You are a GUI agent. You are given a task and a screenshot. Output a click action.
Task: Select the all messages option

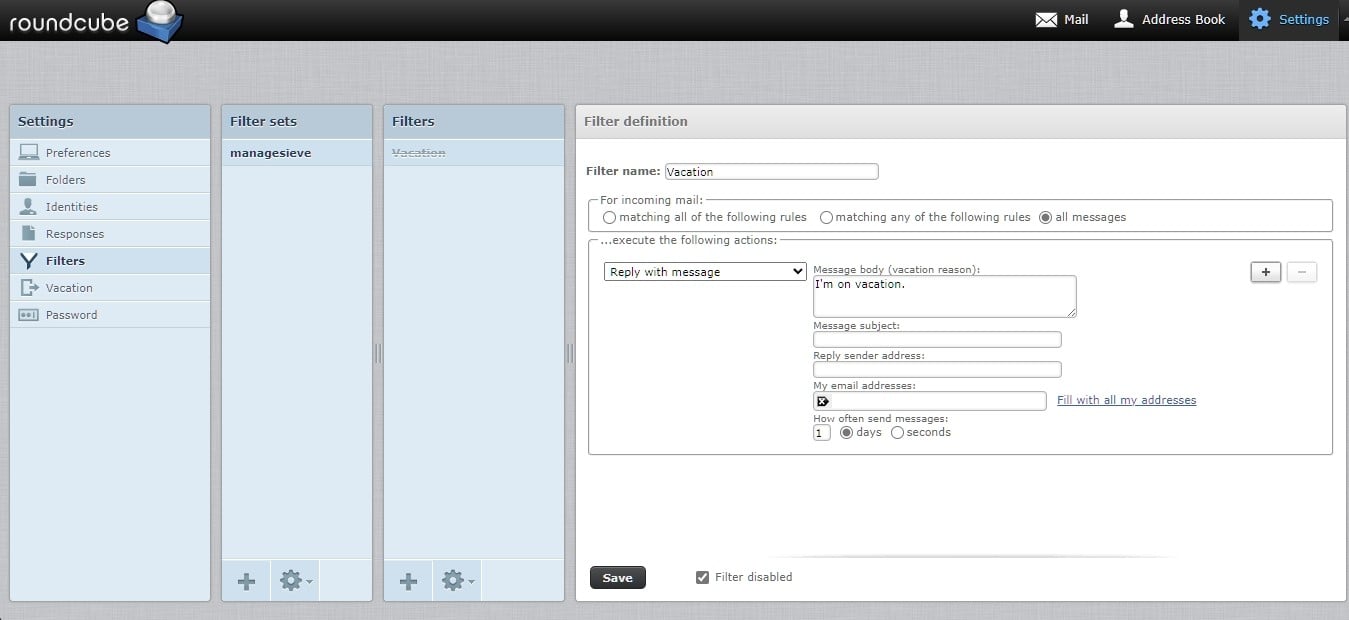coord(1046,217)
